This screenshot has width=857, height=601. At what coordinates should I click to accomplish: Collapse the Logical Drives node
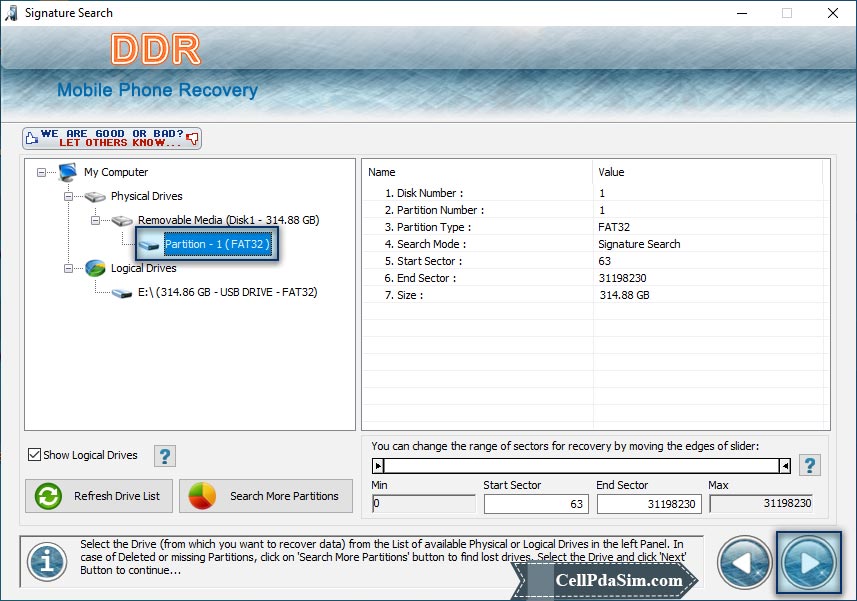tap(68, 268)
